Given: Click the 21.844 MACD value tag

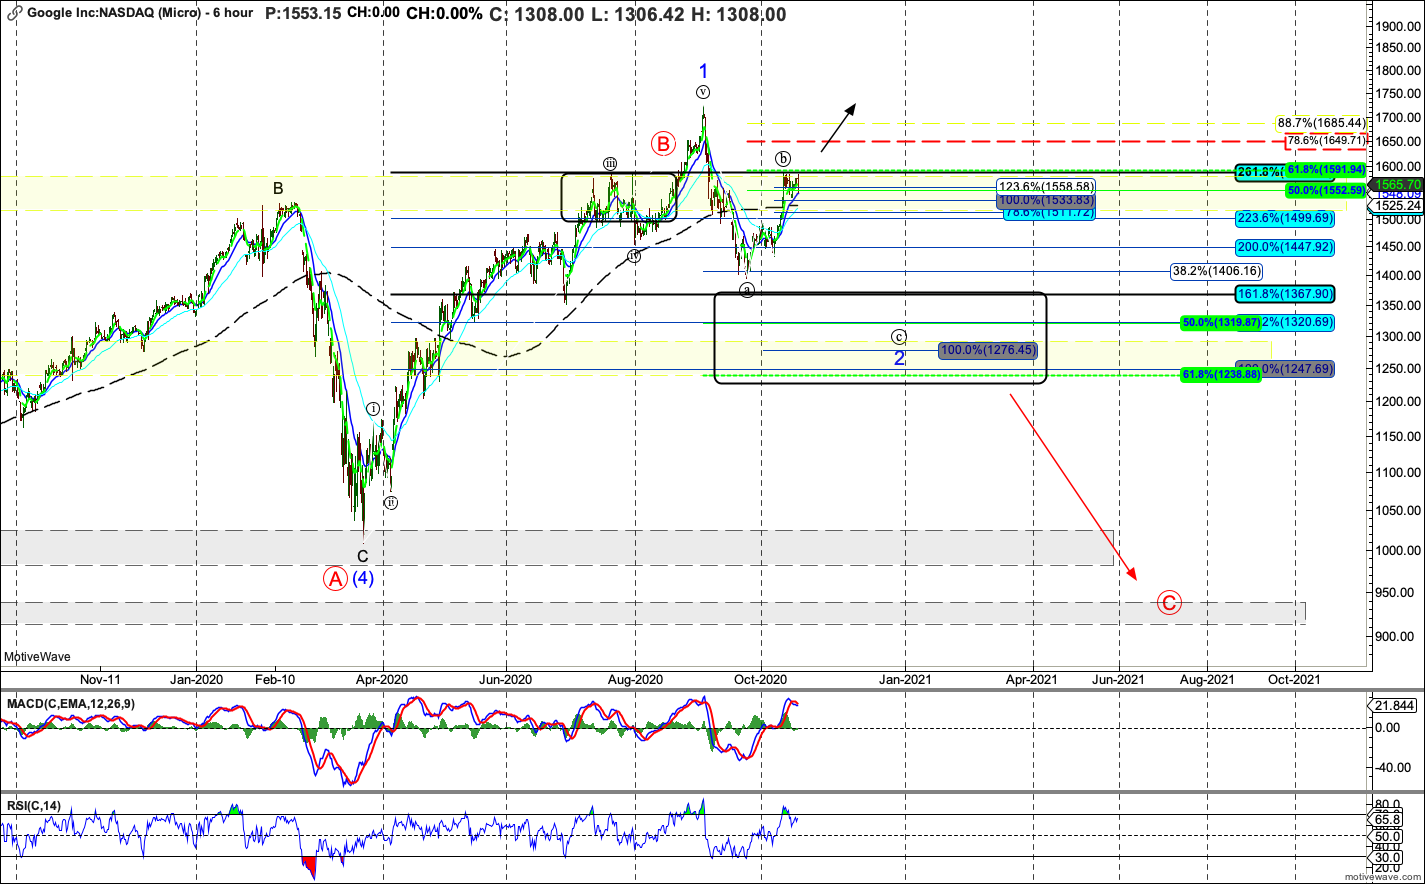Looking at the screenshot, I should 1394,706.
